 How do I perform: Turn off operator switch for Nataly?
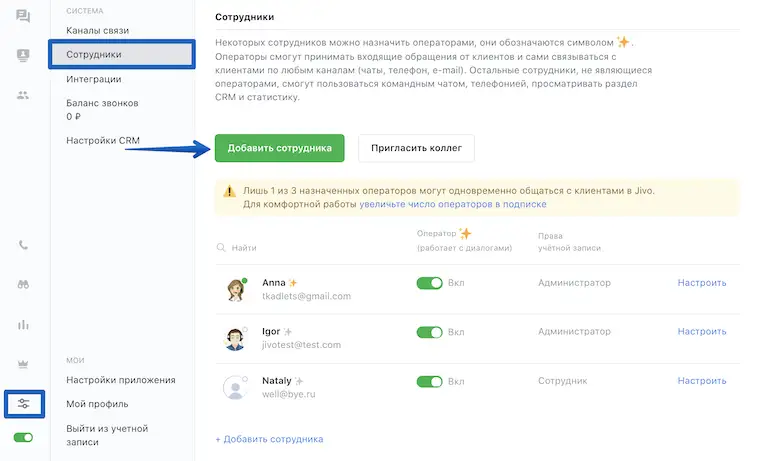click(x=429, y=381)
